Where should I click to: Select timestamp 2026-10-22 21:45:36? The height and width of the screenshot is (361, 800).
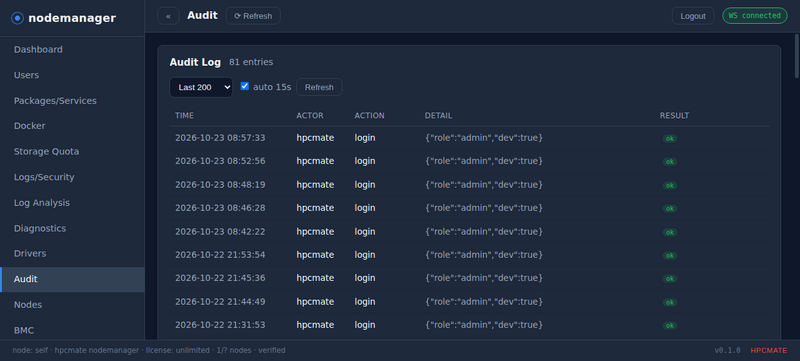pyautogui.click(x=220, y=278)
